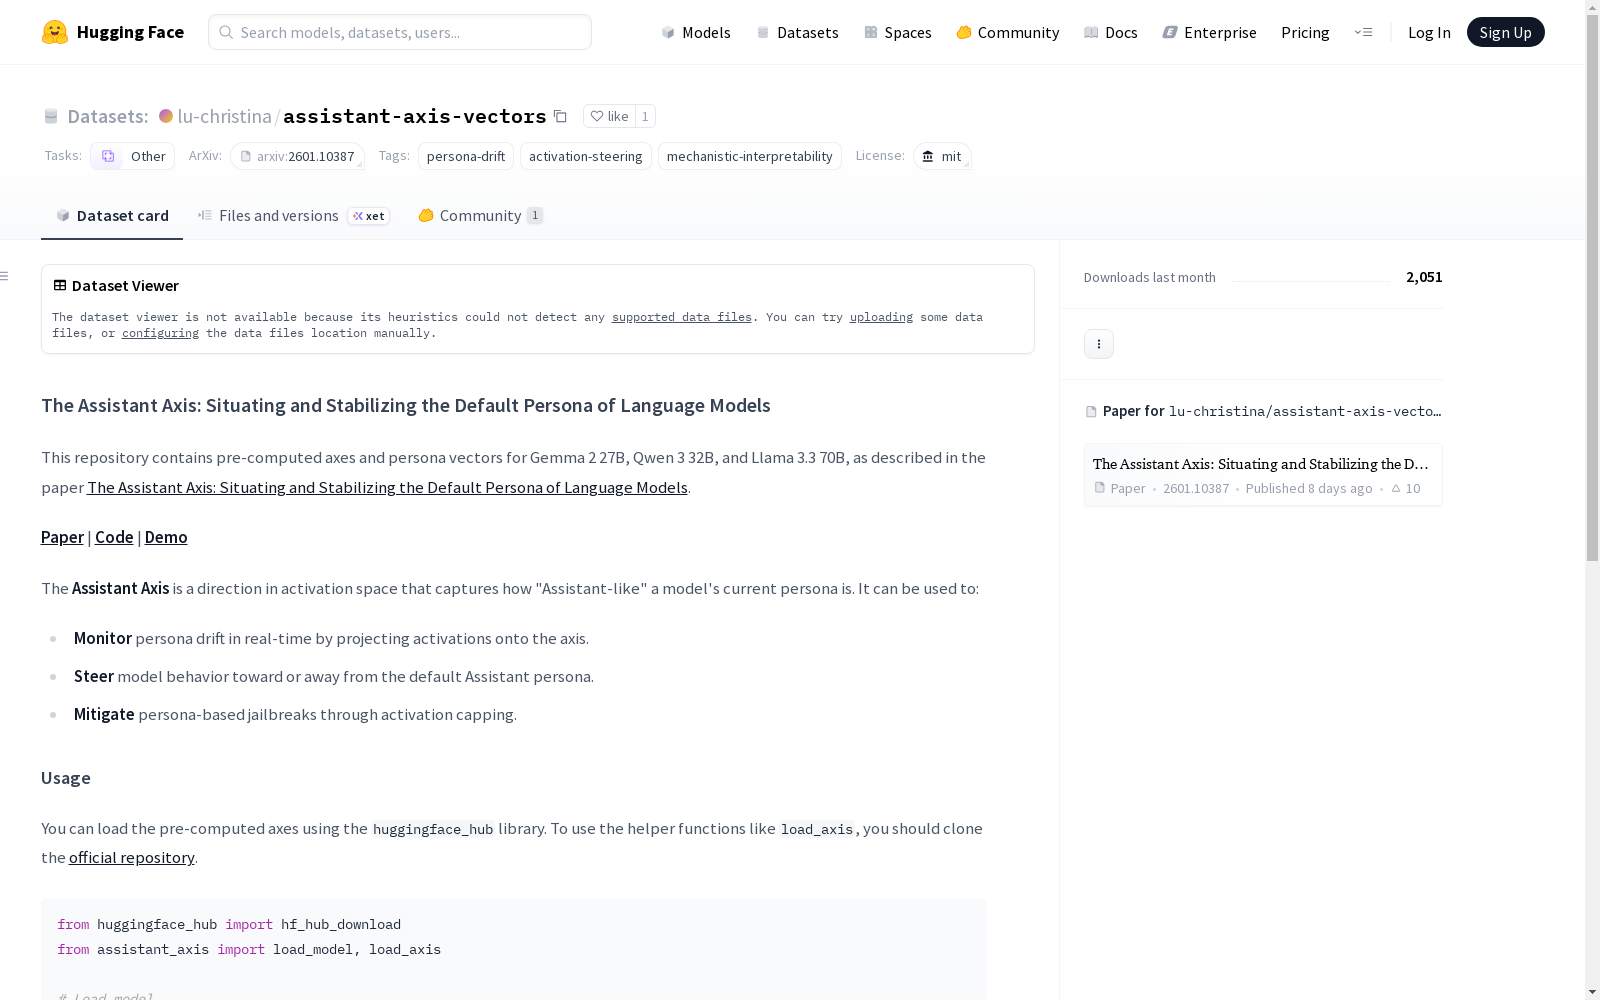The height and width of the screenshot is (1000, 1600).
Task: Click the Datasets stack icon in breadcrumb
Action: [x=51, y=116]
